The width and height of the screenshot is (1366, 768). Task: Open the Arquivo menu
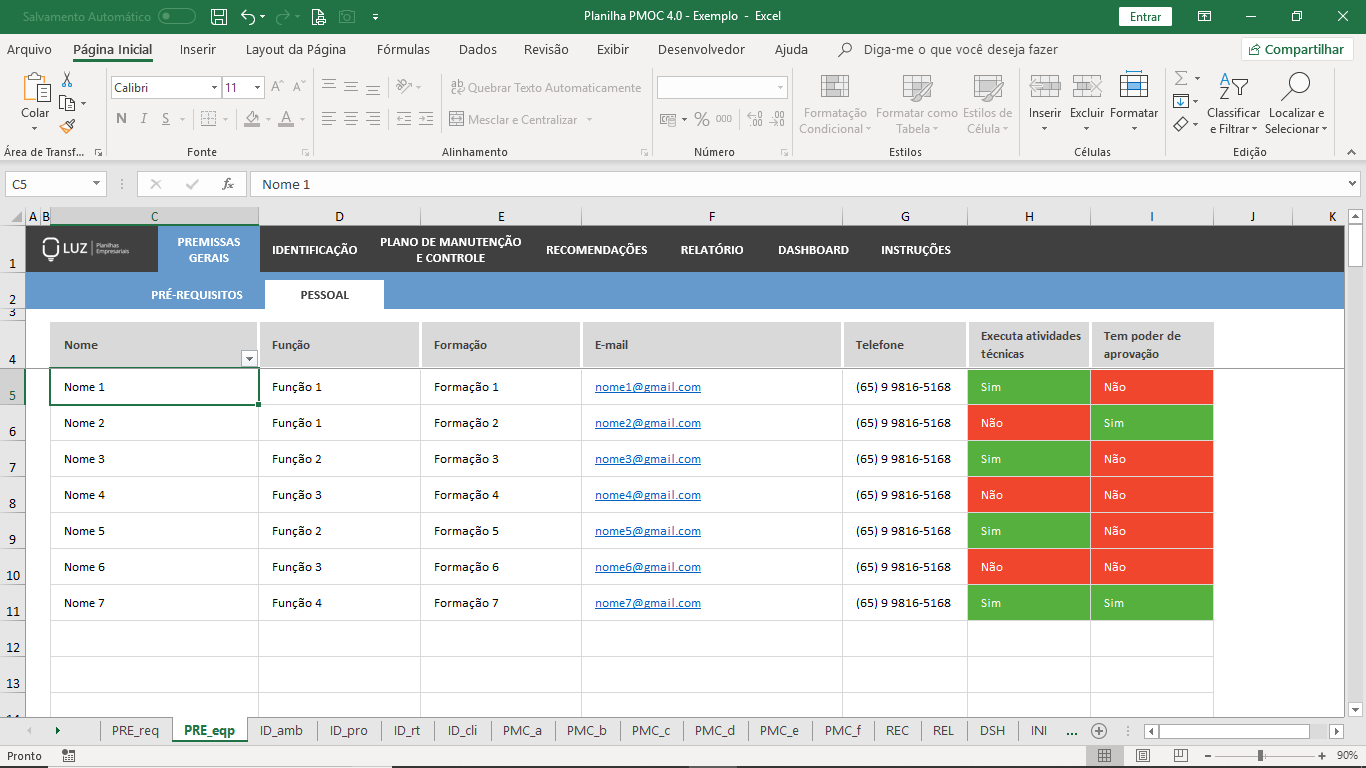pos(29,49)
